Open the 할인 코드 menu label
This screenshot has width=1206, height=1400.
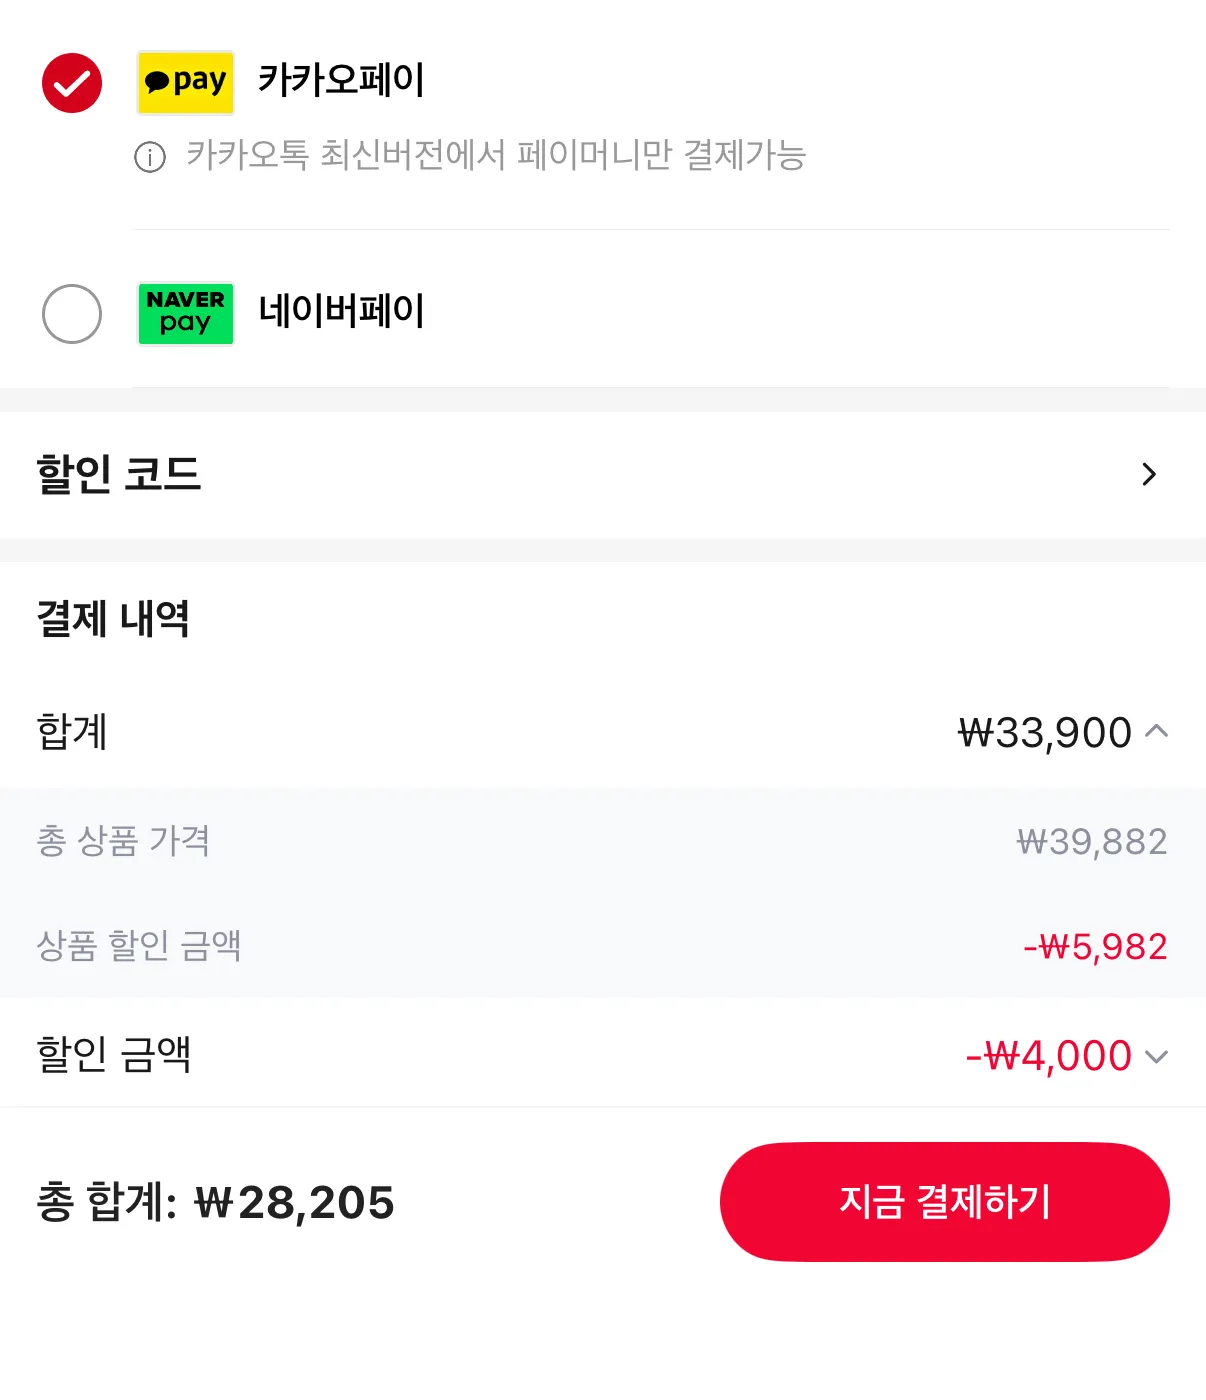point(119,474)
